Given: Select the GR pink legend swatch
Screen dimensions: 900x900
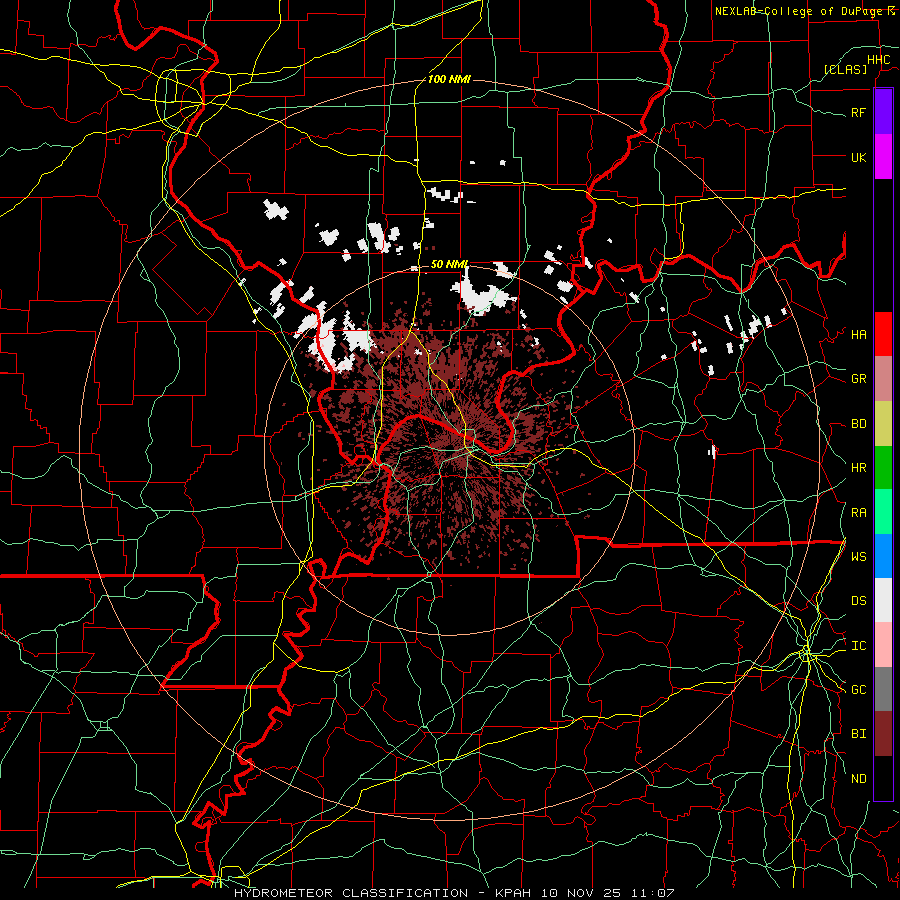Looking at the screenshot, I should pyautogui.click(x=883, y=379).
